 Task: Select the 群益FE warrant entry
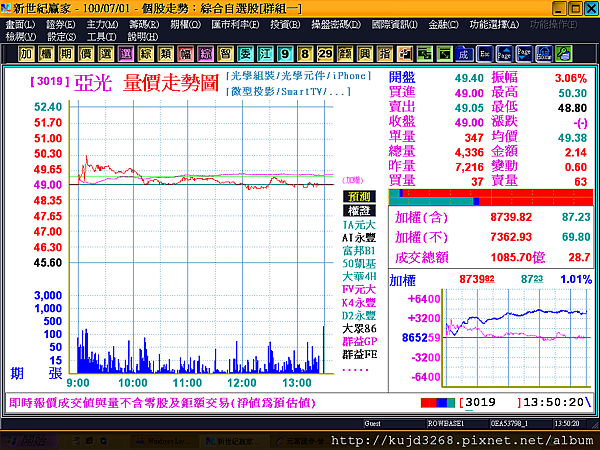click(x=359, y=355)
